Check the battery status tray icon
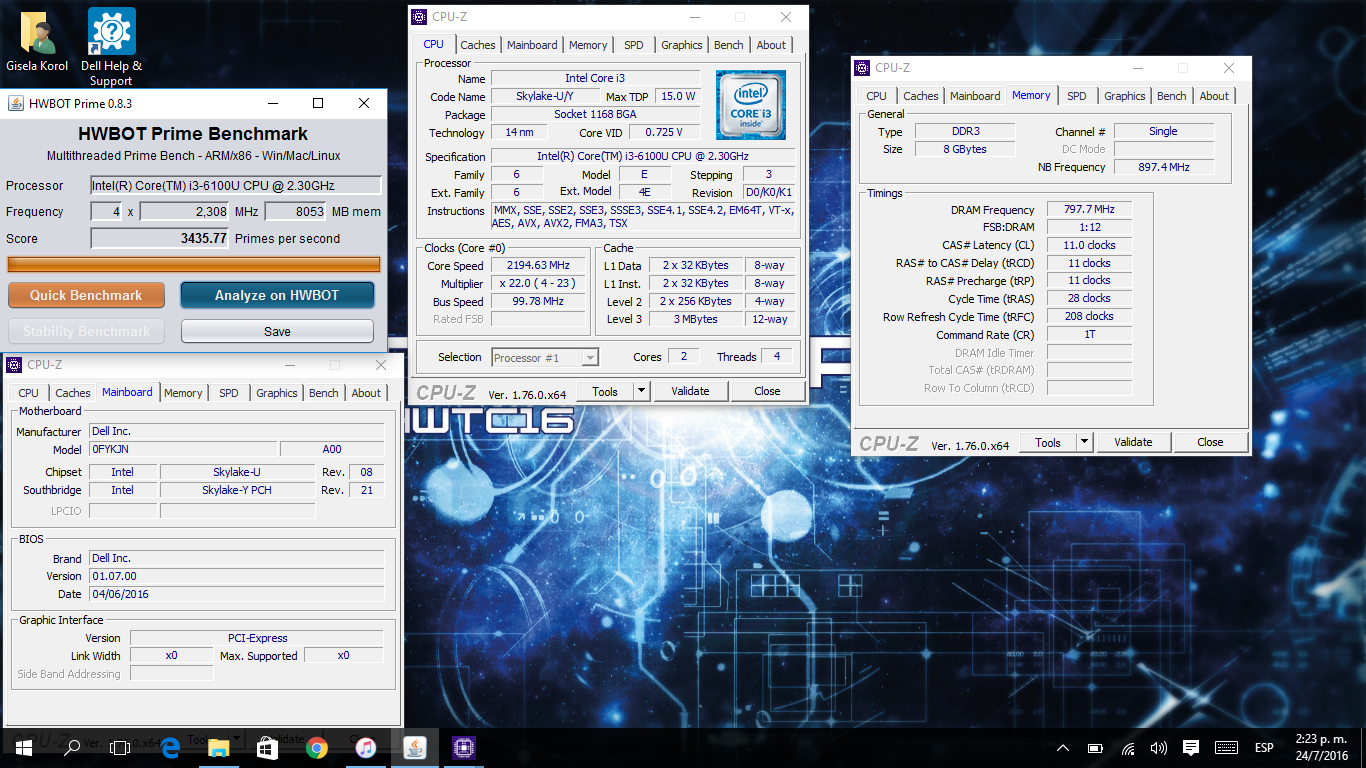1366x768 pixels. [x=1096, y=748]
